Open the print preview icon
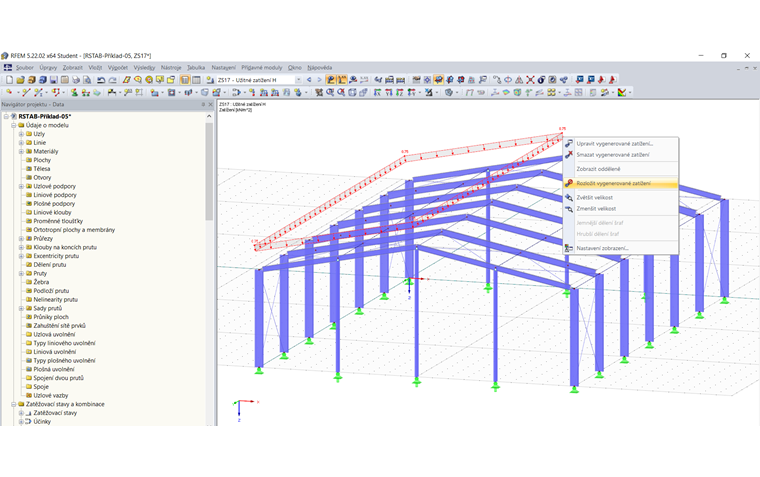The width and height of the screenshot is (760, 477). [x=87, y=80]
